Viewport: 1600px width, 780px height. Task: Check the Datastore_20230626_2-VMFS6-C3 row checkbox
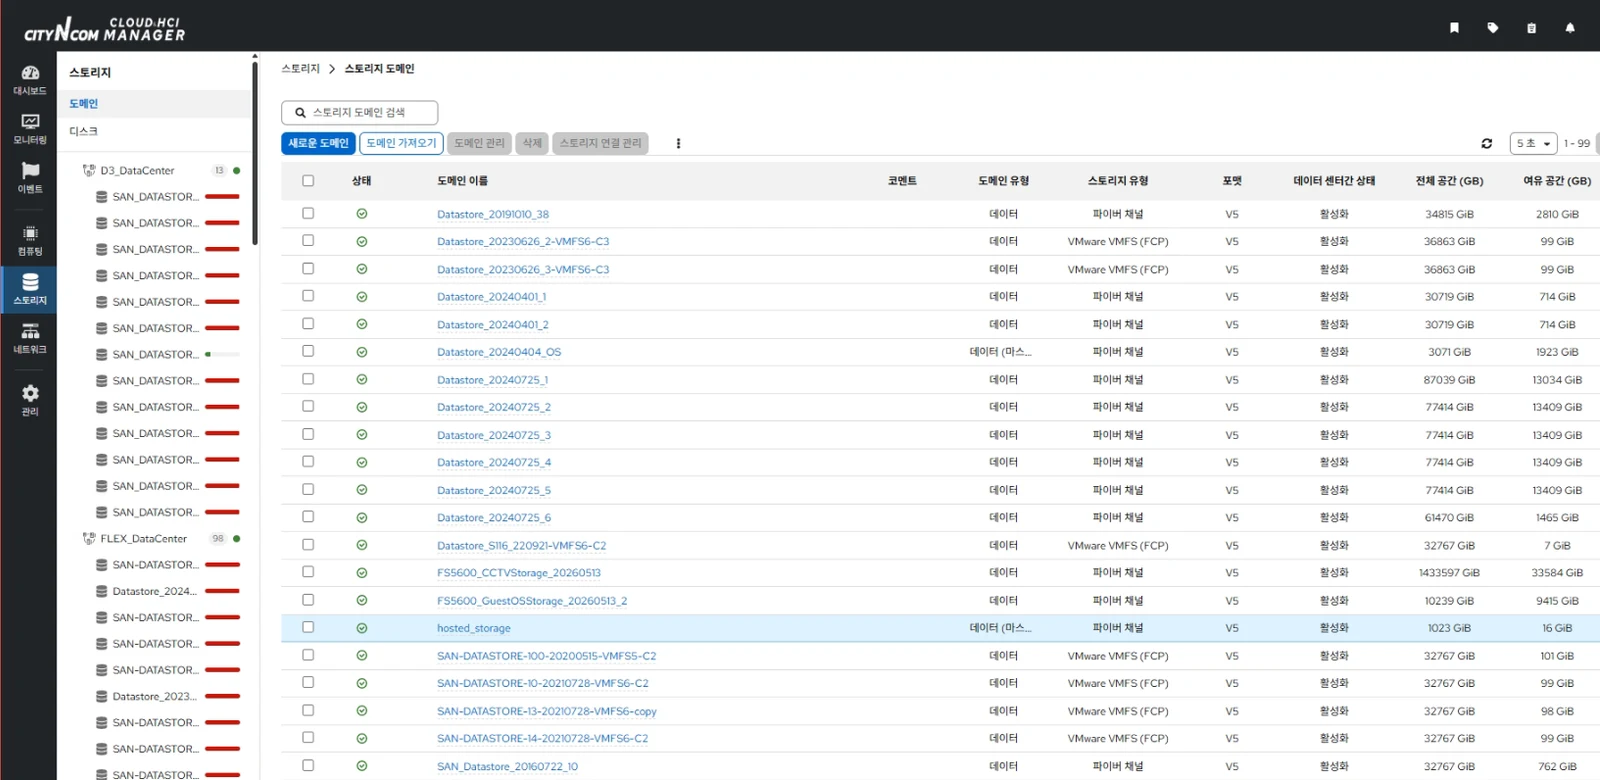(308, 241)
